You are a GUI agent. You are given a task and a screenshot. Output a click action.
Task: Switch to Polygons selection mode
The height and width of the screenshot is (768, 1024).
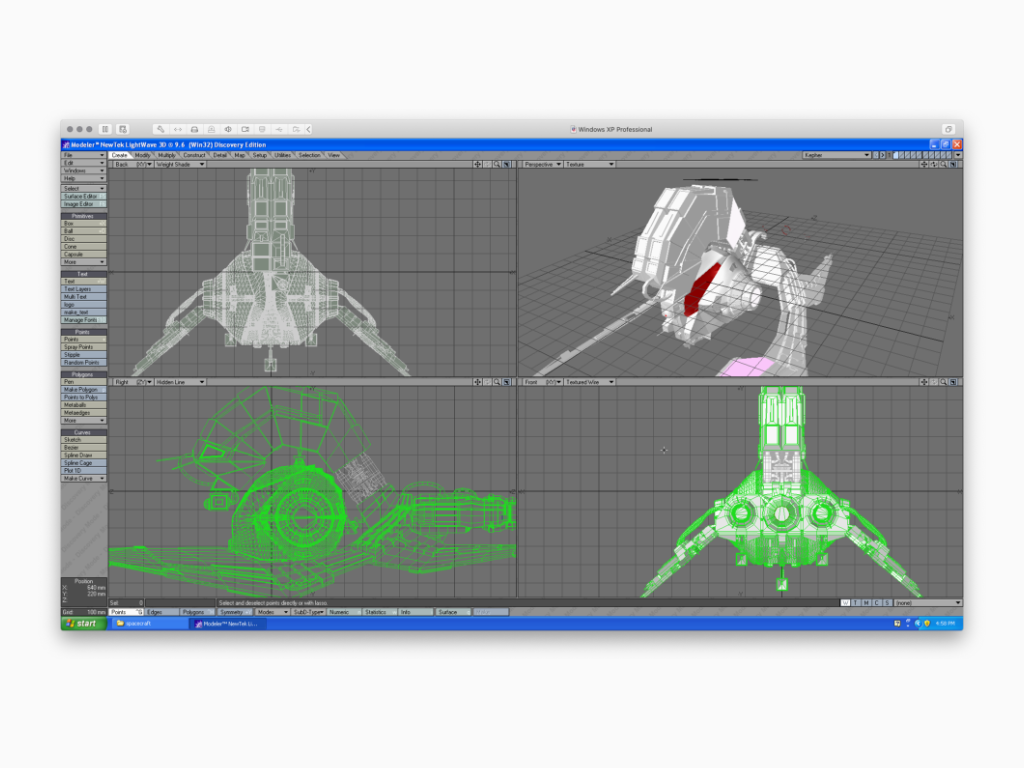pos(198,612)
